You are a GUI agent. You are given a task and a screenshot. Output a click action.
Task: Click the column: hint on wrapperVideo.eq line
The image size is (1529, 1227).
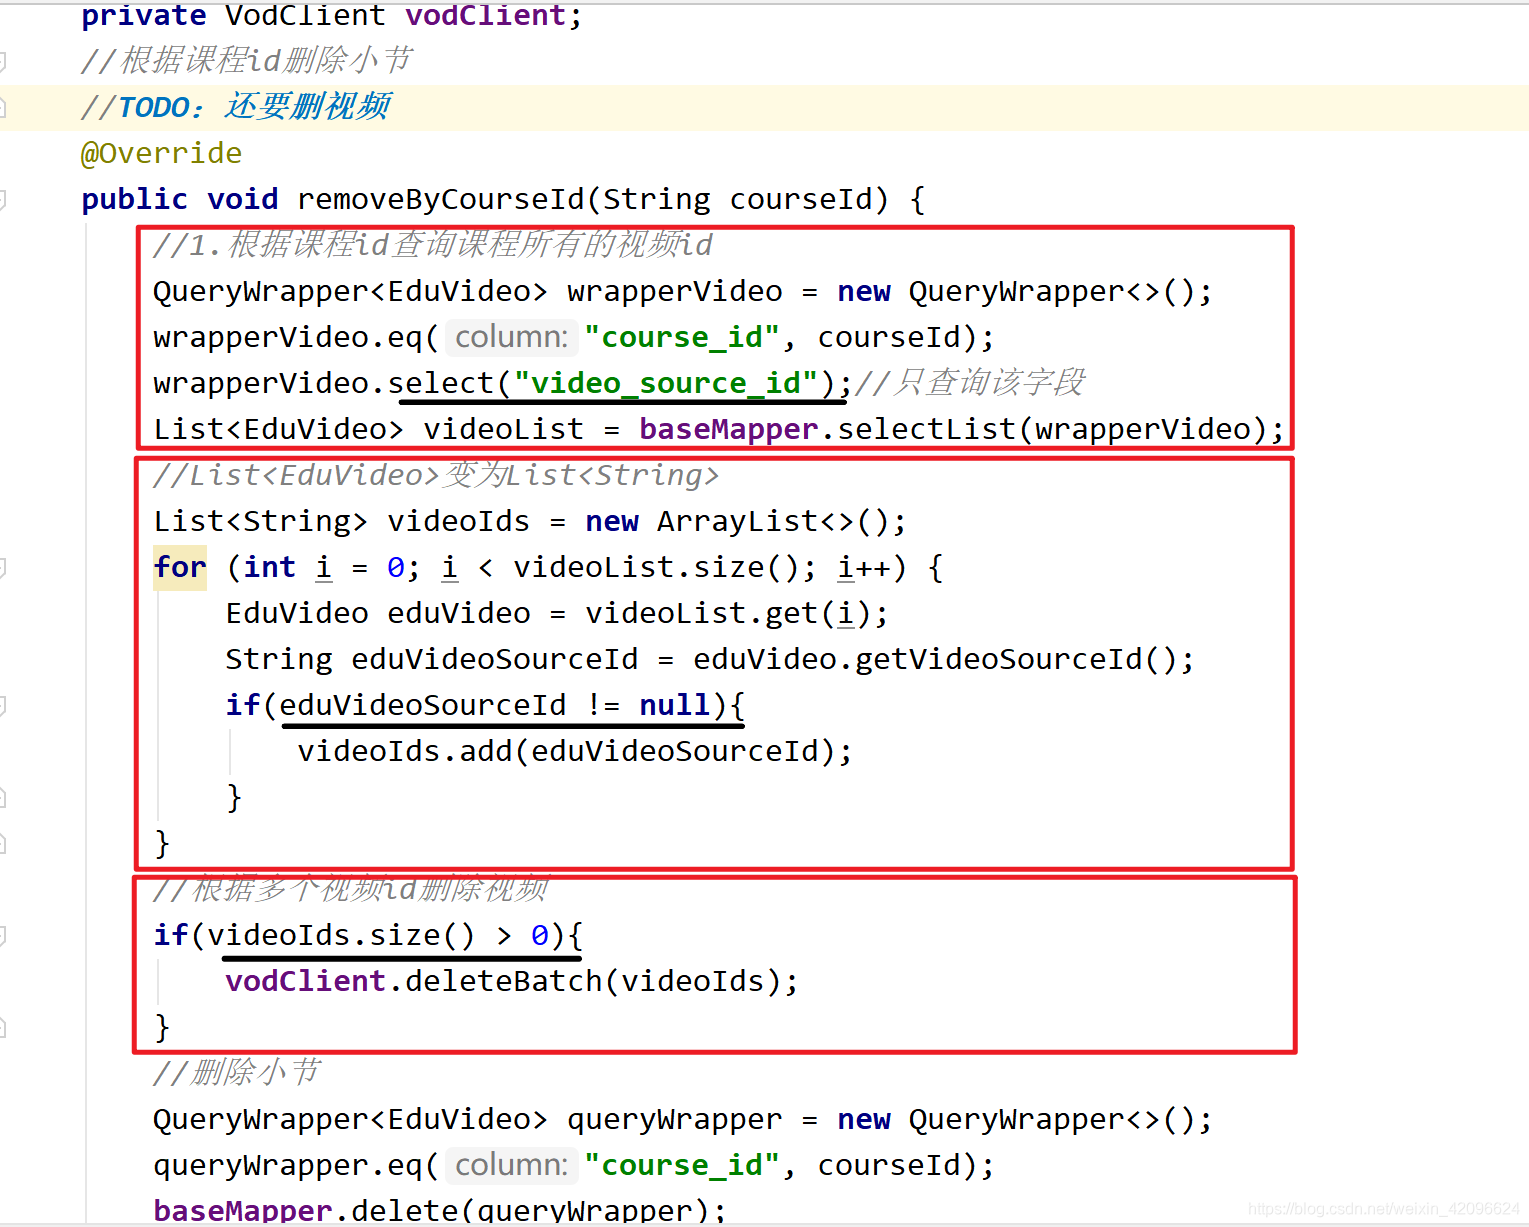pos(511,337)
